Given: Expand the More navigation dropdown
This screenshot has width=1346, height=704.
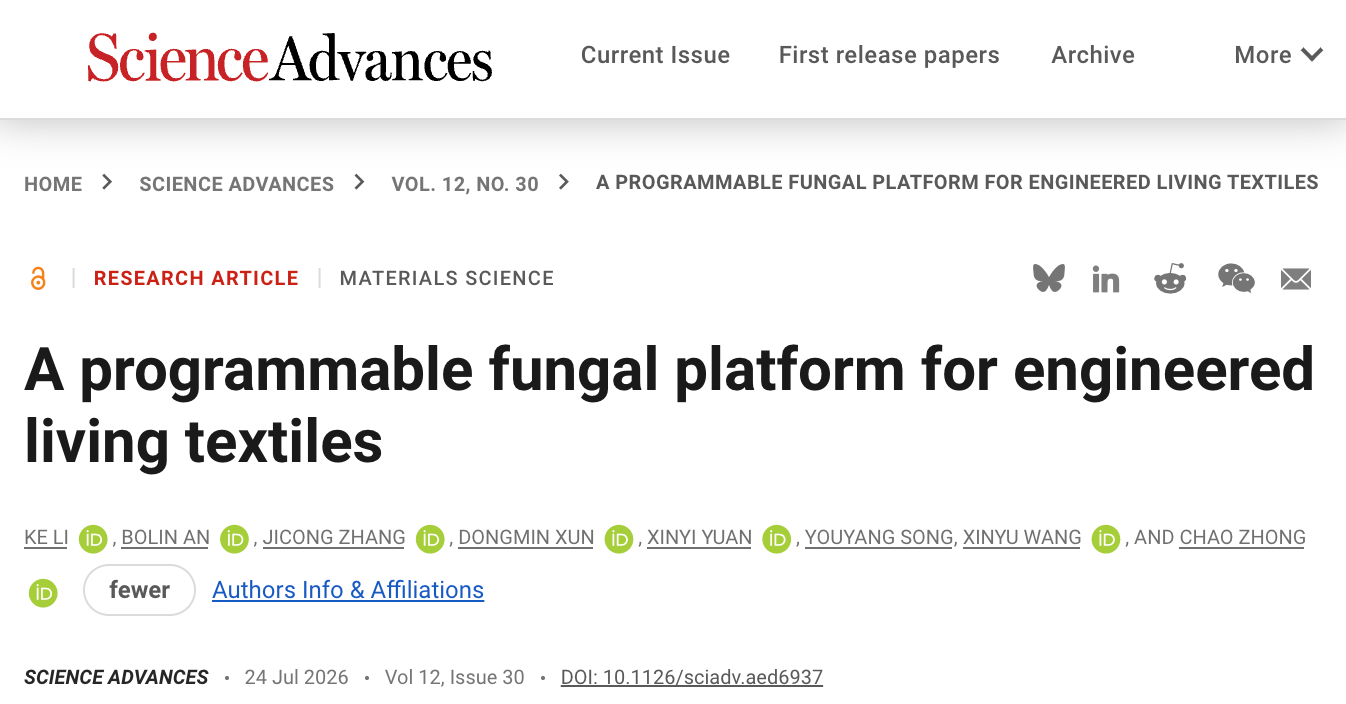Looking at the screenshot, I should [x=1279, y=55].
